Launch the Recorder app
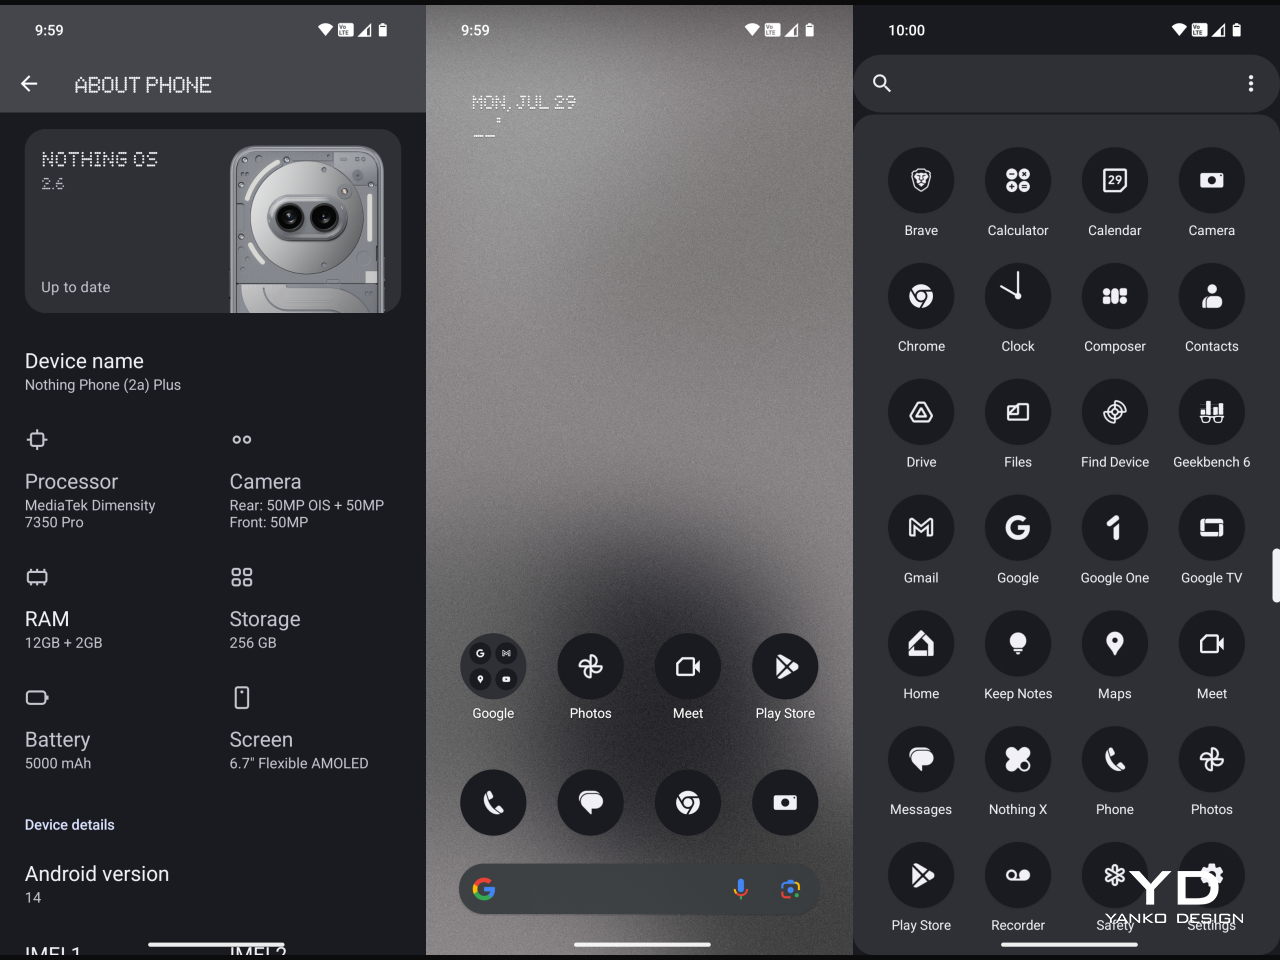The image size is (1280, 960). (1017, 876)
